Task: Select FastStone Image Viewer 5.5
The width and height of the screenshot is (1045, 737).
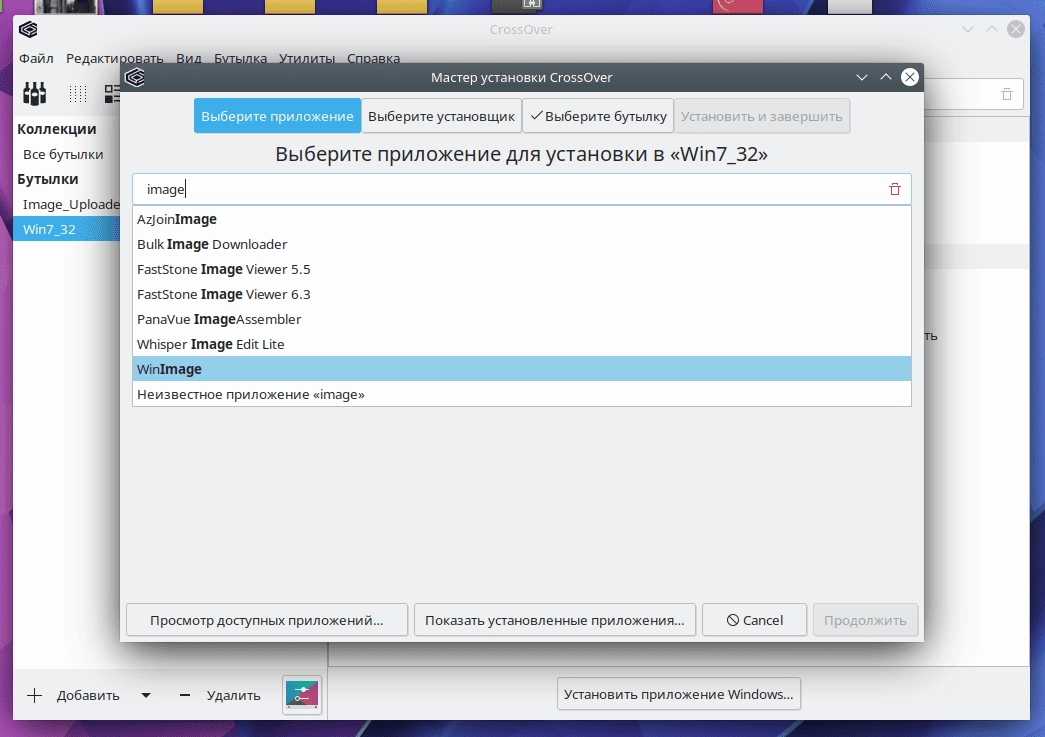Action: [522, 269]
